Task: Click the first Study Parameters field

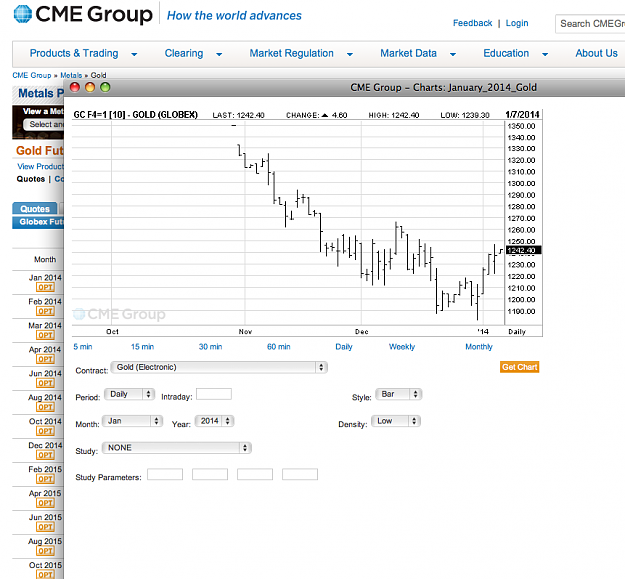Action: coord(165,474)
